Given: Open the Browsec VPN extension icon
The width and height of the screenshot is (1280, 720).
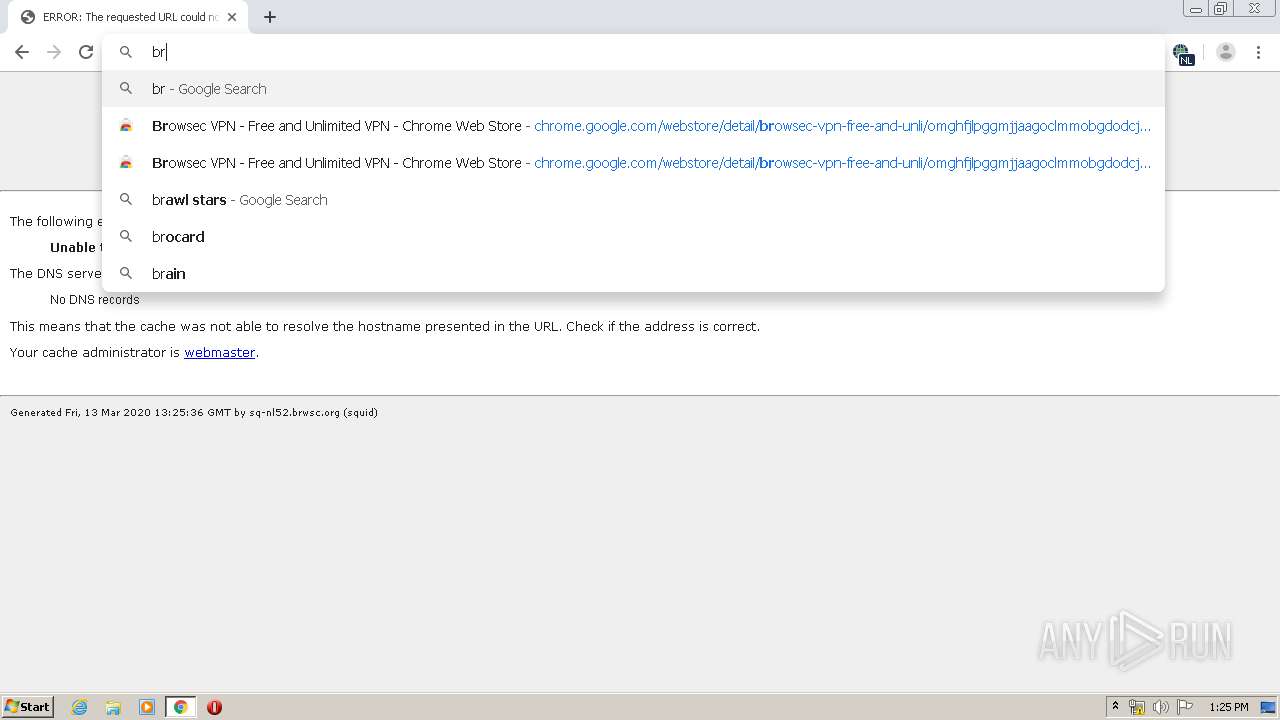Looking at the screenshot, I should (x=1183, y=53).
